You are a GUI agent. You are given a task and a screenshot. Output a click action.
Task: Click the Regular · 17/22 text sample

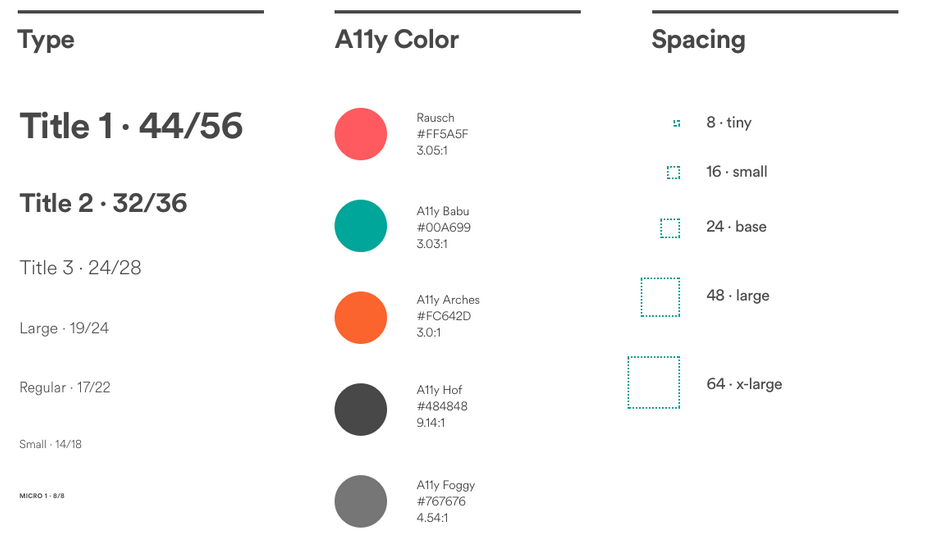[65, 387]
